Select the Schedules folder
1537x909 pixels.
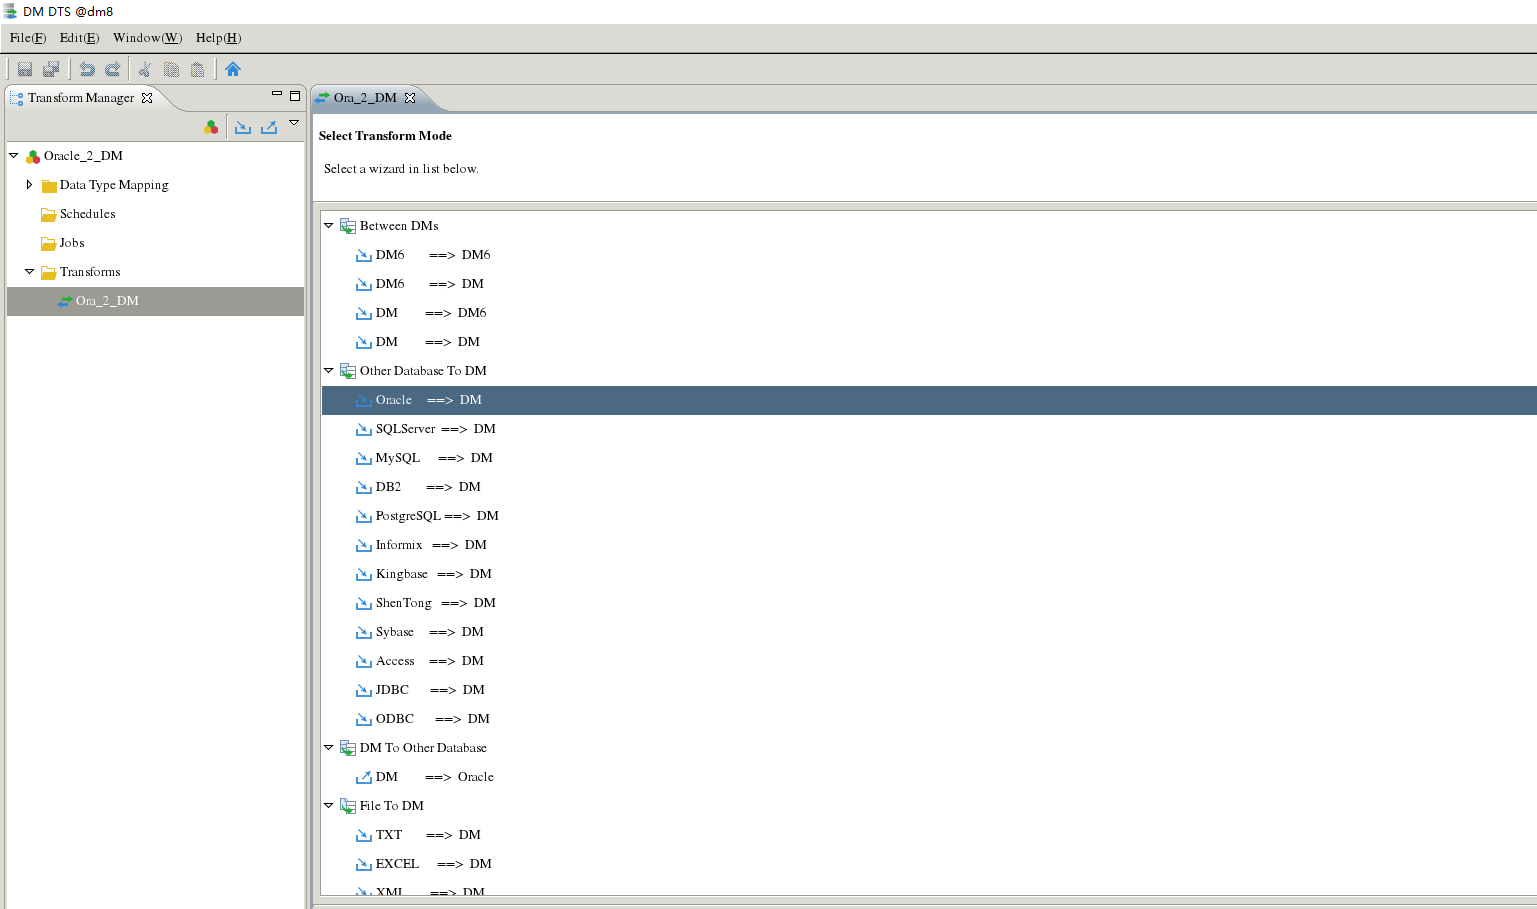click(87, 214)
